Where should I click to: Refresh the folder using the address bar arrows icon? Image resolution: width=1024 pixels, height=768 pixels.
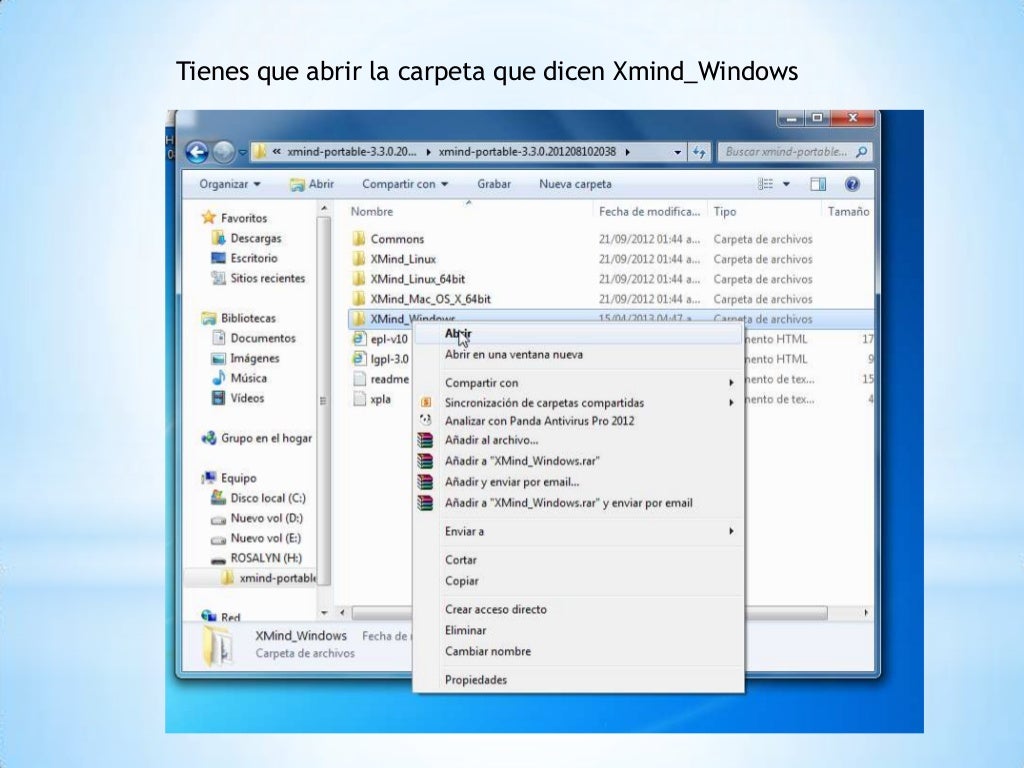699,152
